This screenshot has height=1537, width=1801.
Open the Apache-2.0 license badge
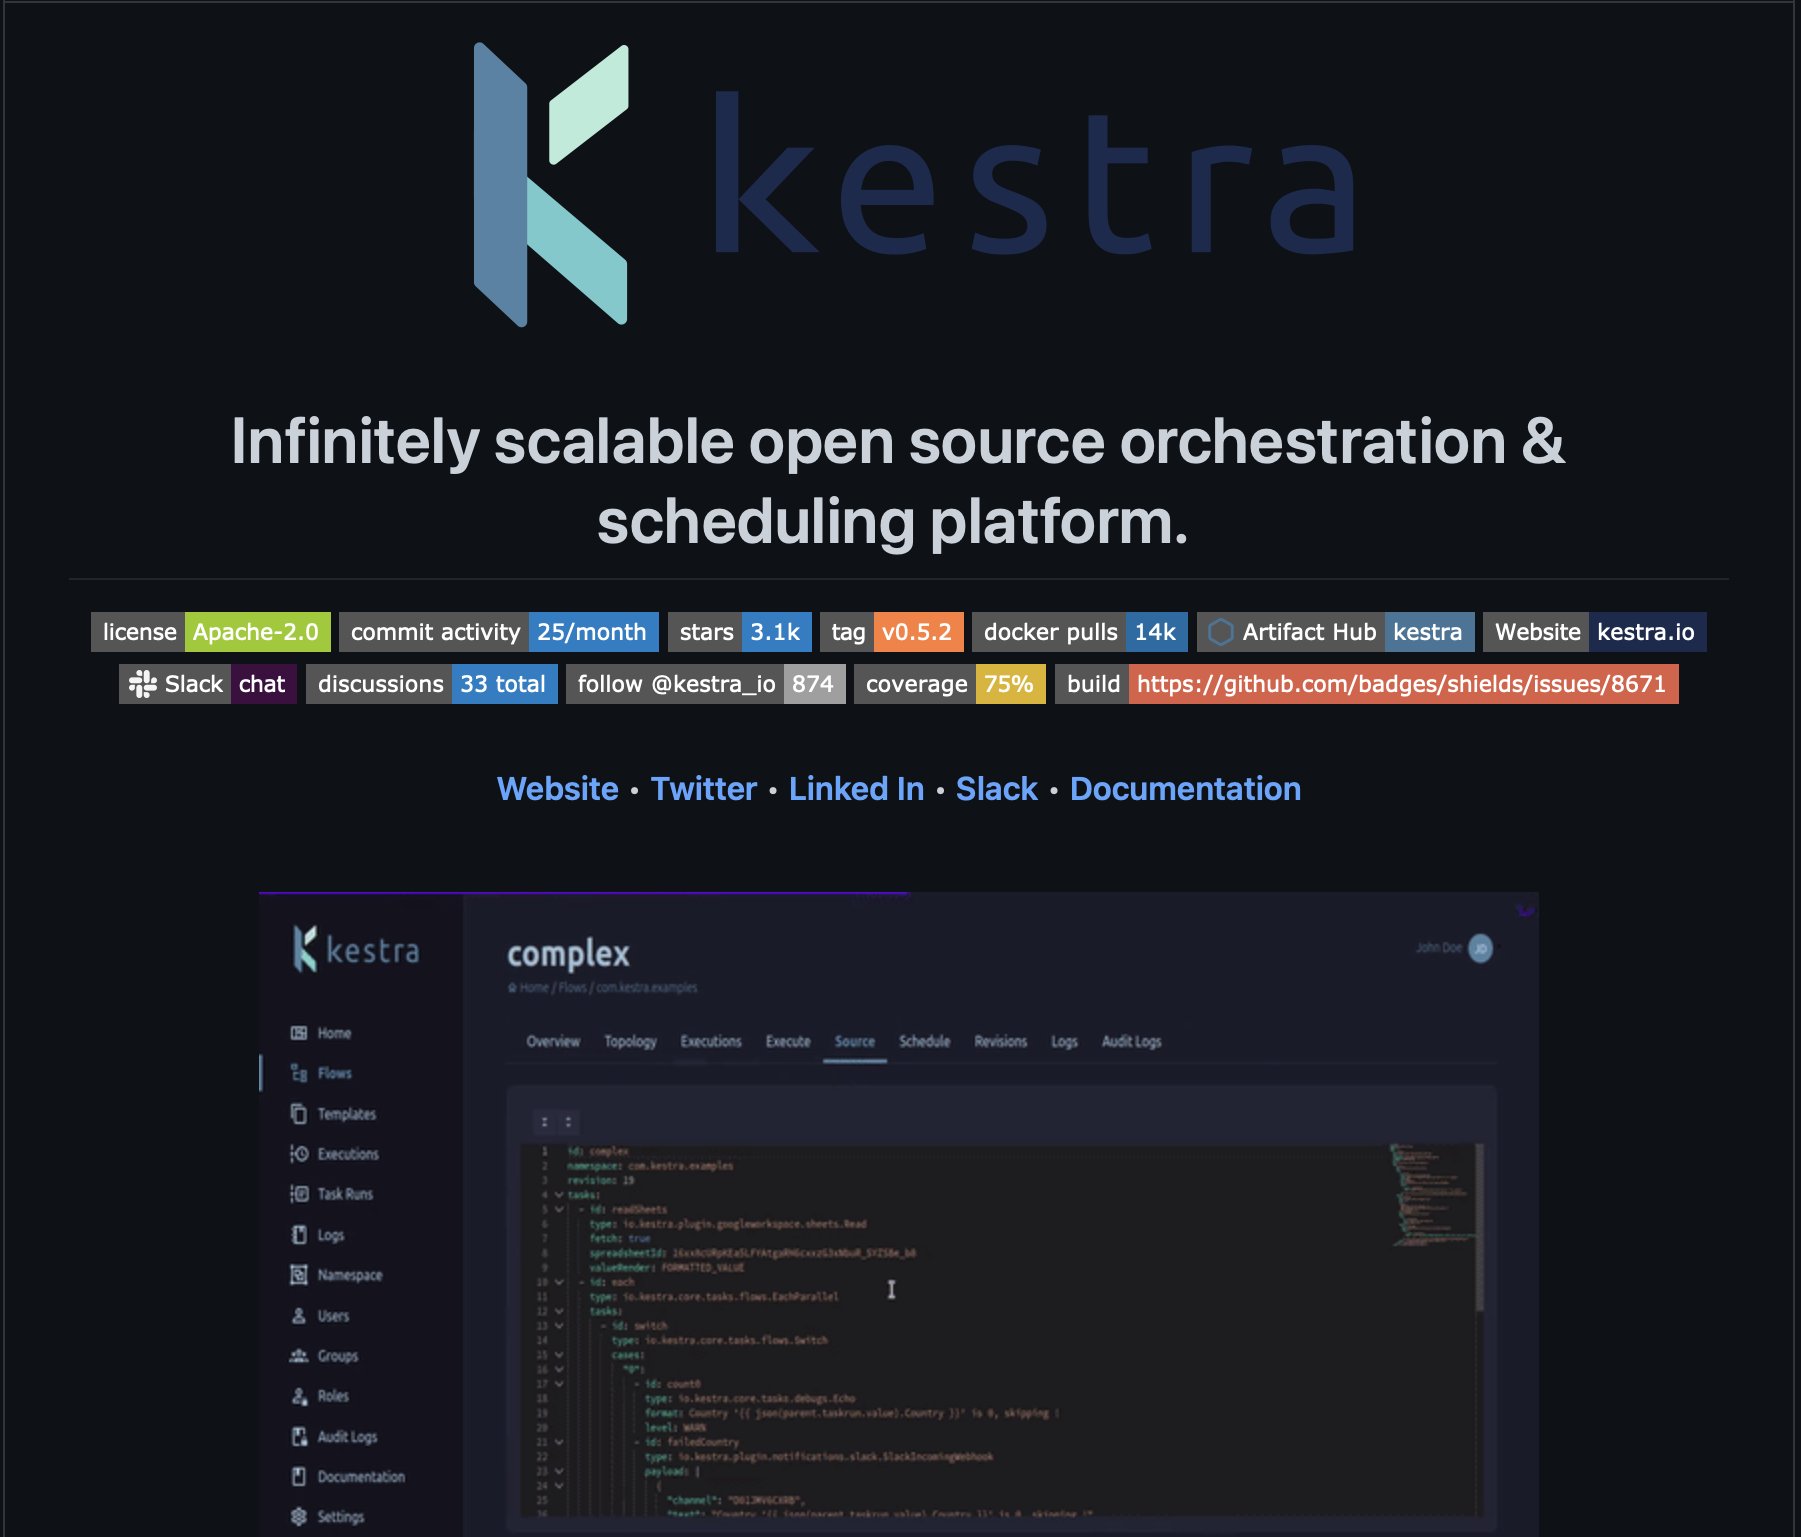point(211,632)
